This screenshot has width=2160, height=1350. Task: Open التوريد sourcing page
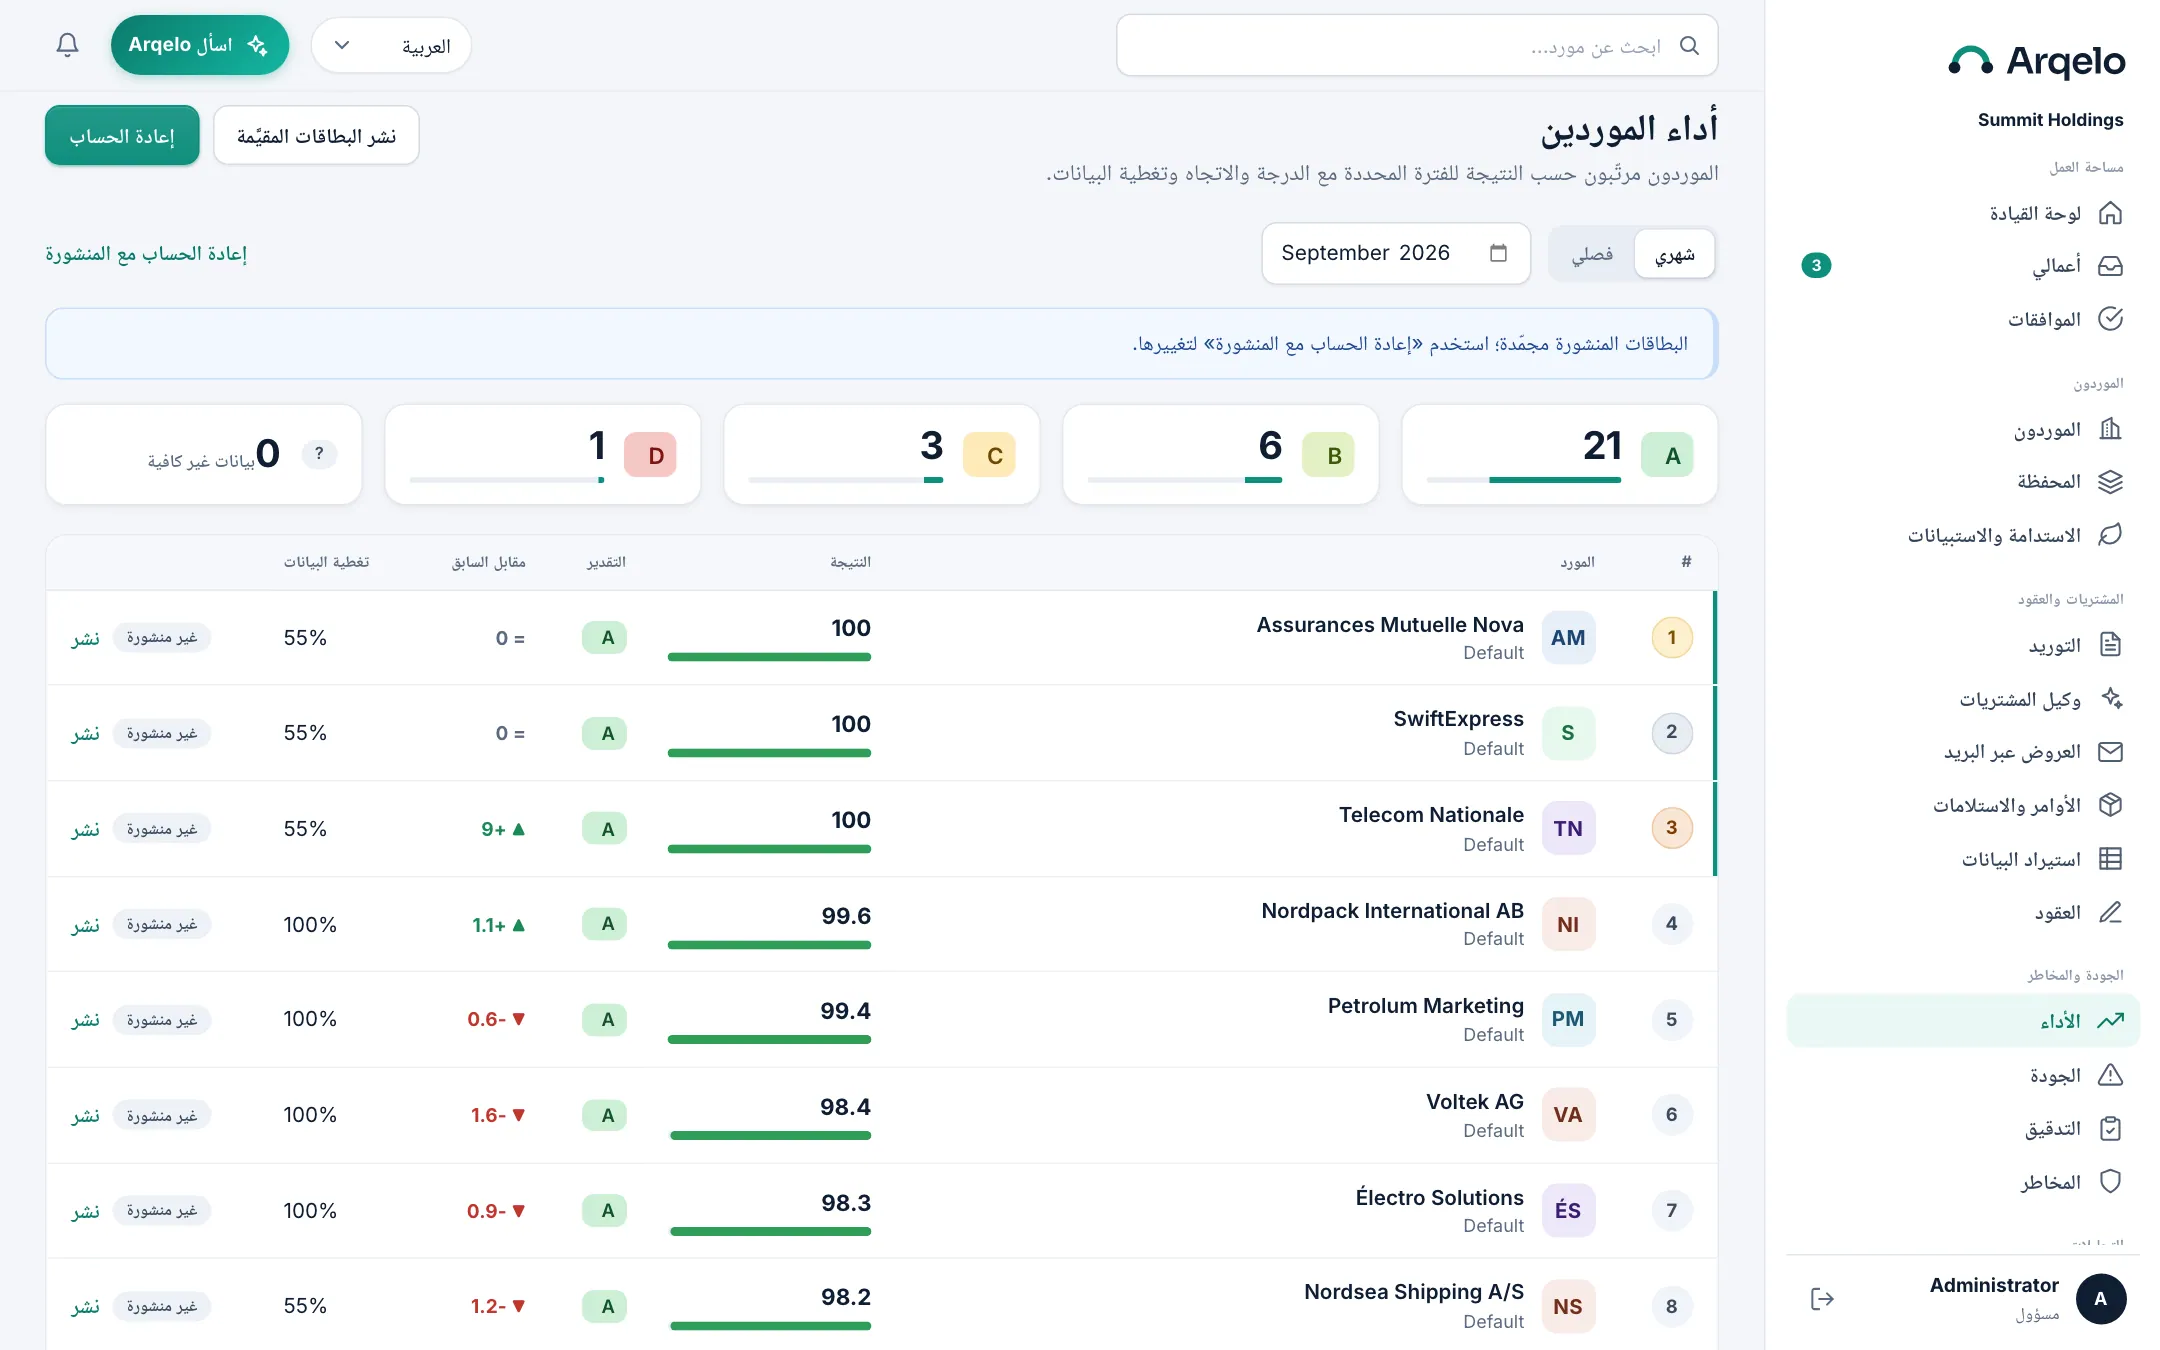(1963, 645)
